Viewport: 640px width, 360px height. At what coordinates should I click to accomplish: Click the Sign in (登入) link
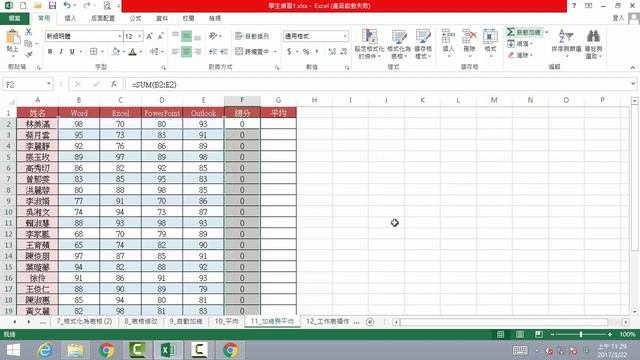point(618,18)
